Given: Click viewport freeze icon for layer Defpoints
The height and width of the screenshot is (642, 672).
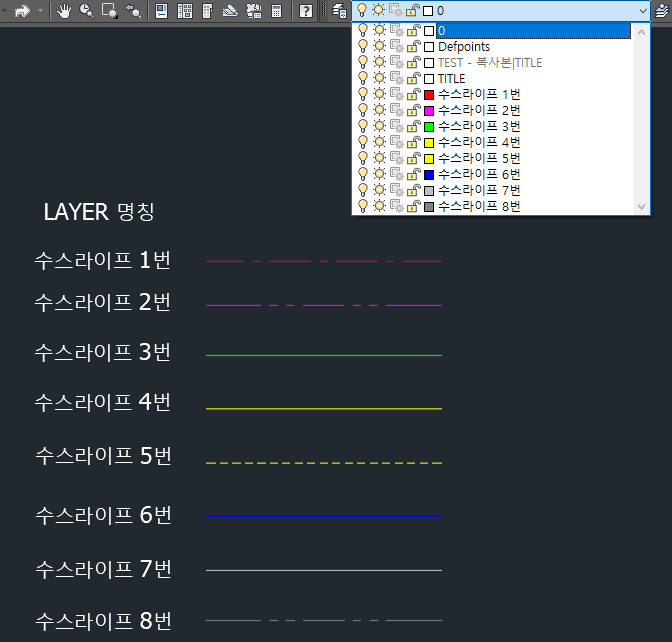Looking at the screenshot, I should coord(397,47).
